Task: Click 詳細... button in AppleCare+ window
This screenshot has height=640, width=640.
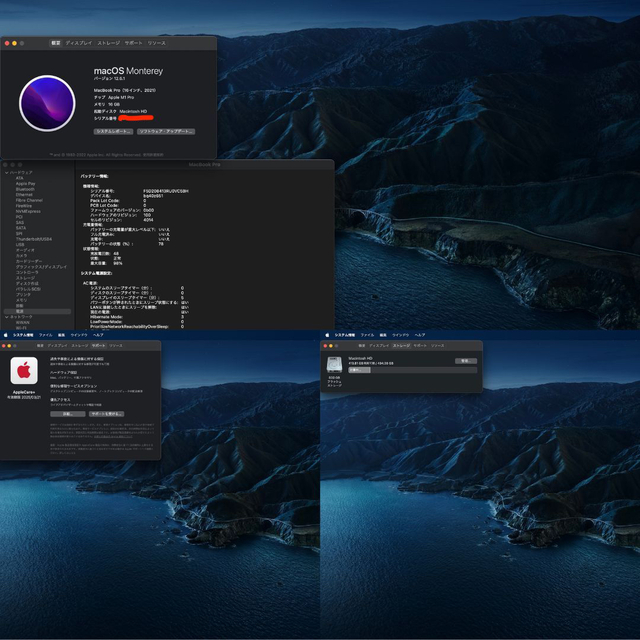Action: click(68, 414)
